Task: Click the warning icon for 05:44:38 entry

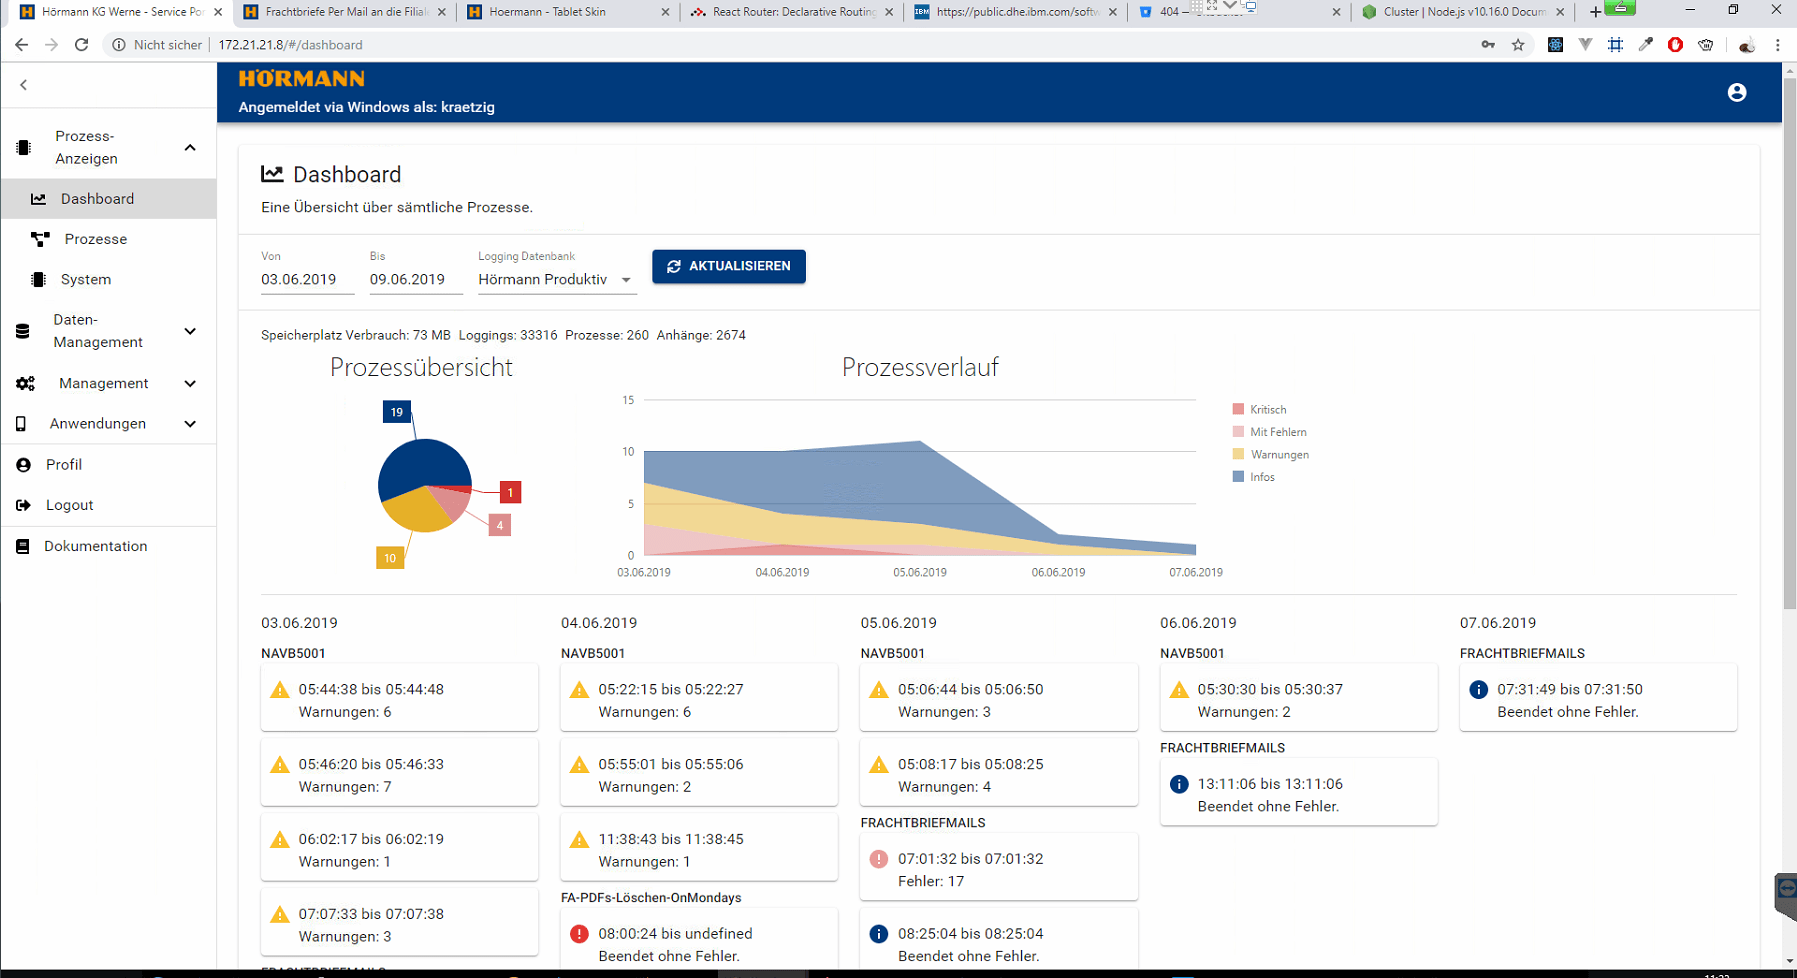Action: point(280,690)
